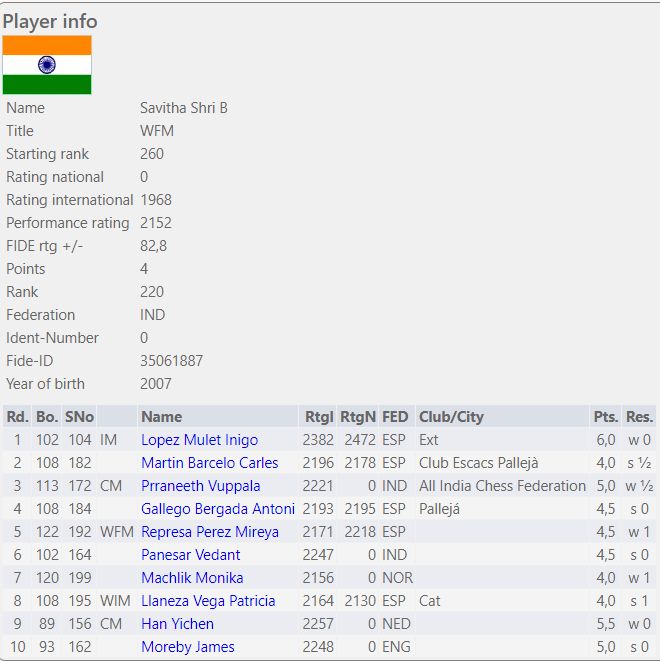Screen dimensions: 660x661
Task: Click the performance rating value 2152
Action: tap(156, 223)
